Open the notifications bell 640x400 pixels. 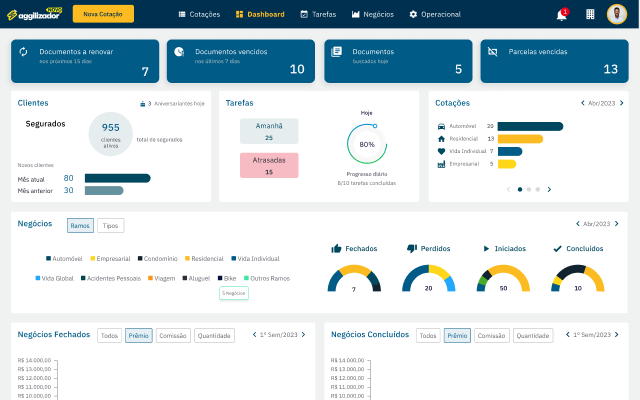[561, 15]
